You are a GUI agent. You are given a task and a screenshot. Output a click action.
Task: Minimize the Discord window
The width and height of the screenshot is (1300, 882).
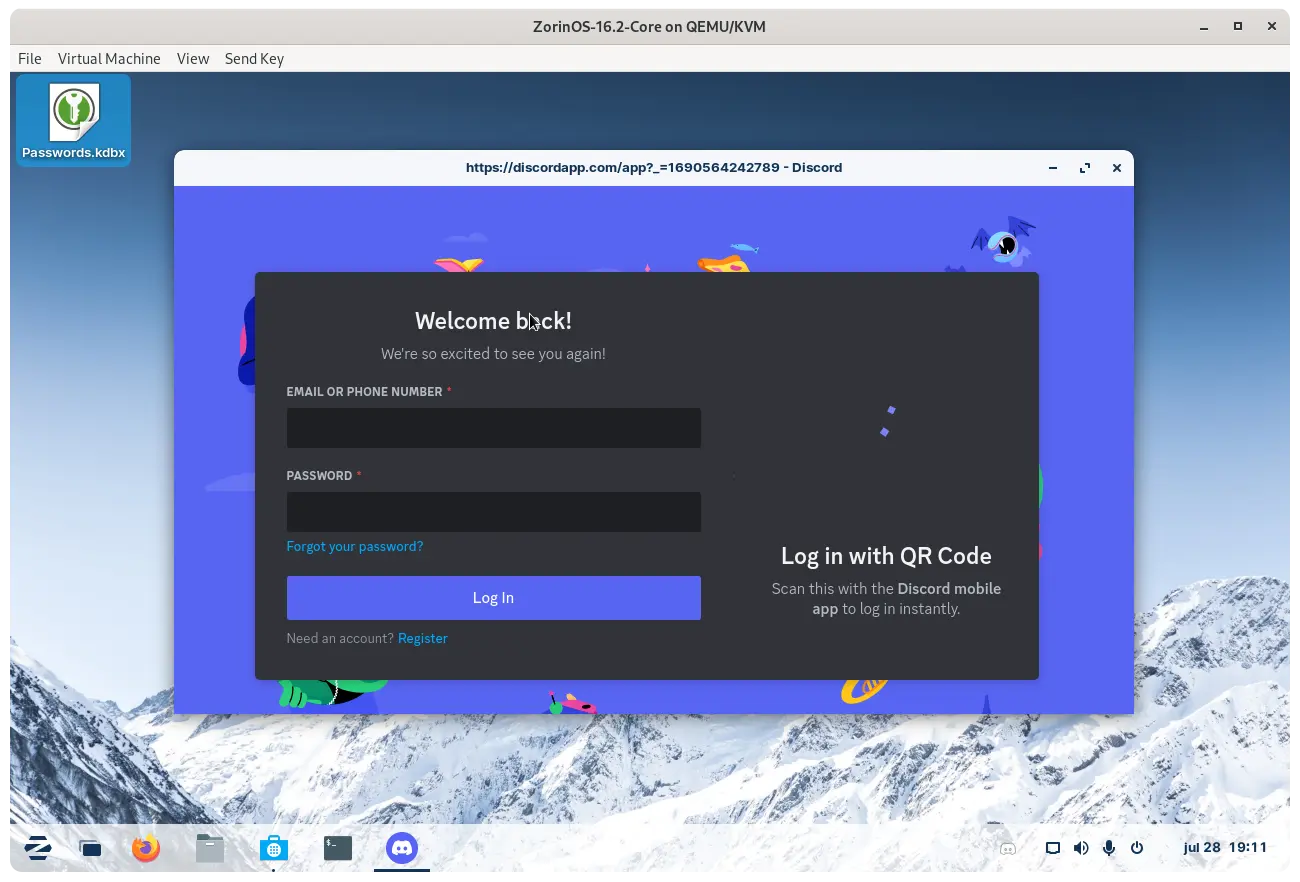click(x=1053, y=168)
